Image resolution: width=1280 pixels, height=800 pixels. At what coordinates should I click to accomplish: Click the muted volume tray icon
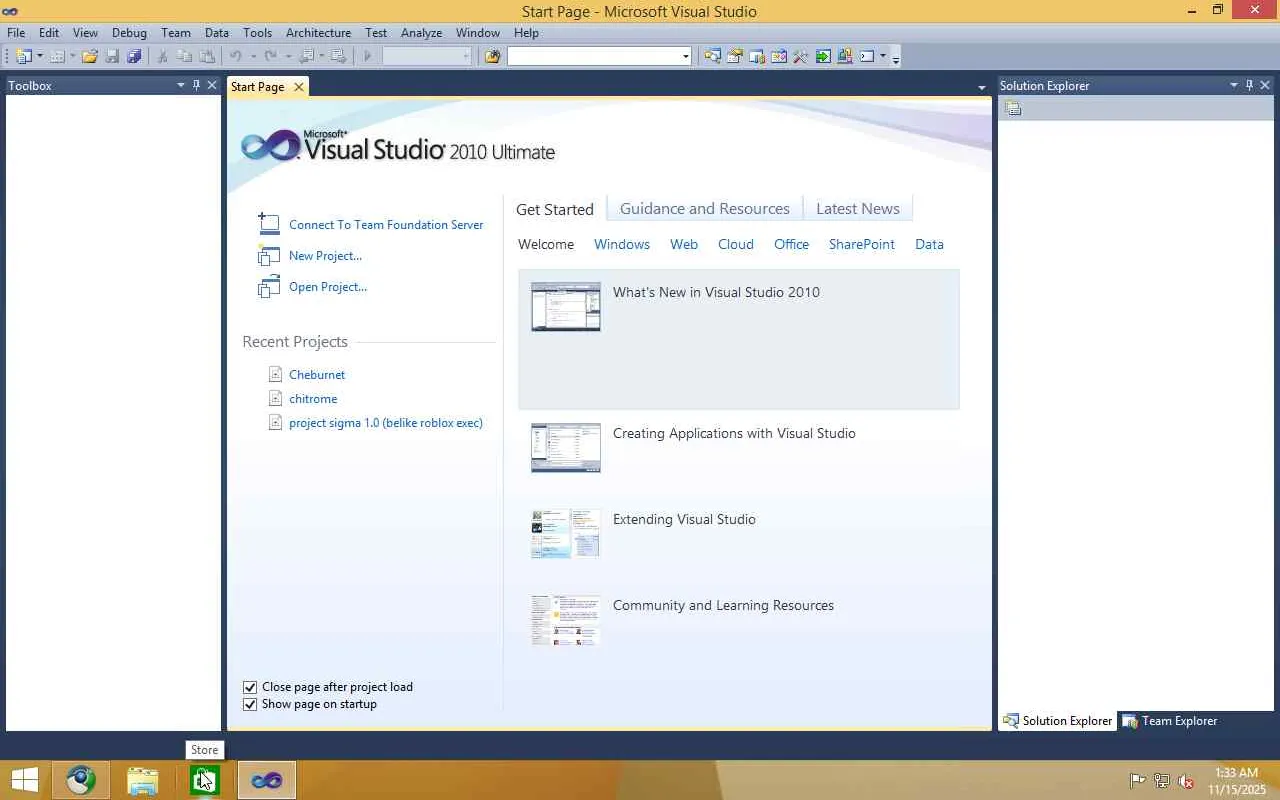(x=1186, y=781)
